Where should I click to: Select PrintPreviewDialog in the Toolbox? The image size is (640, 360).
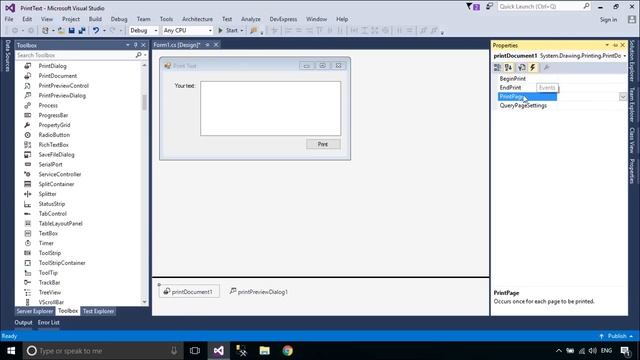click(62, 96)
